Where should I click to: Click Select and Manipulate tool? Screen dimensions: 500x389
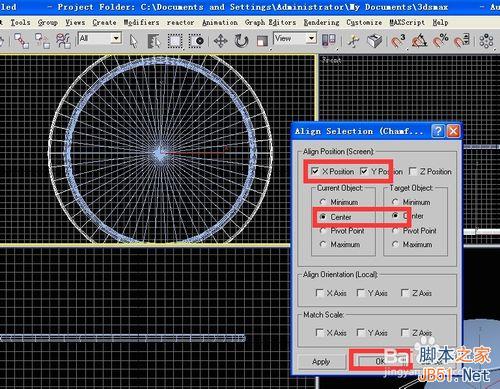pyautogui.click(x=354, y=41)
